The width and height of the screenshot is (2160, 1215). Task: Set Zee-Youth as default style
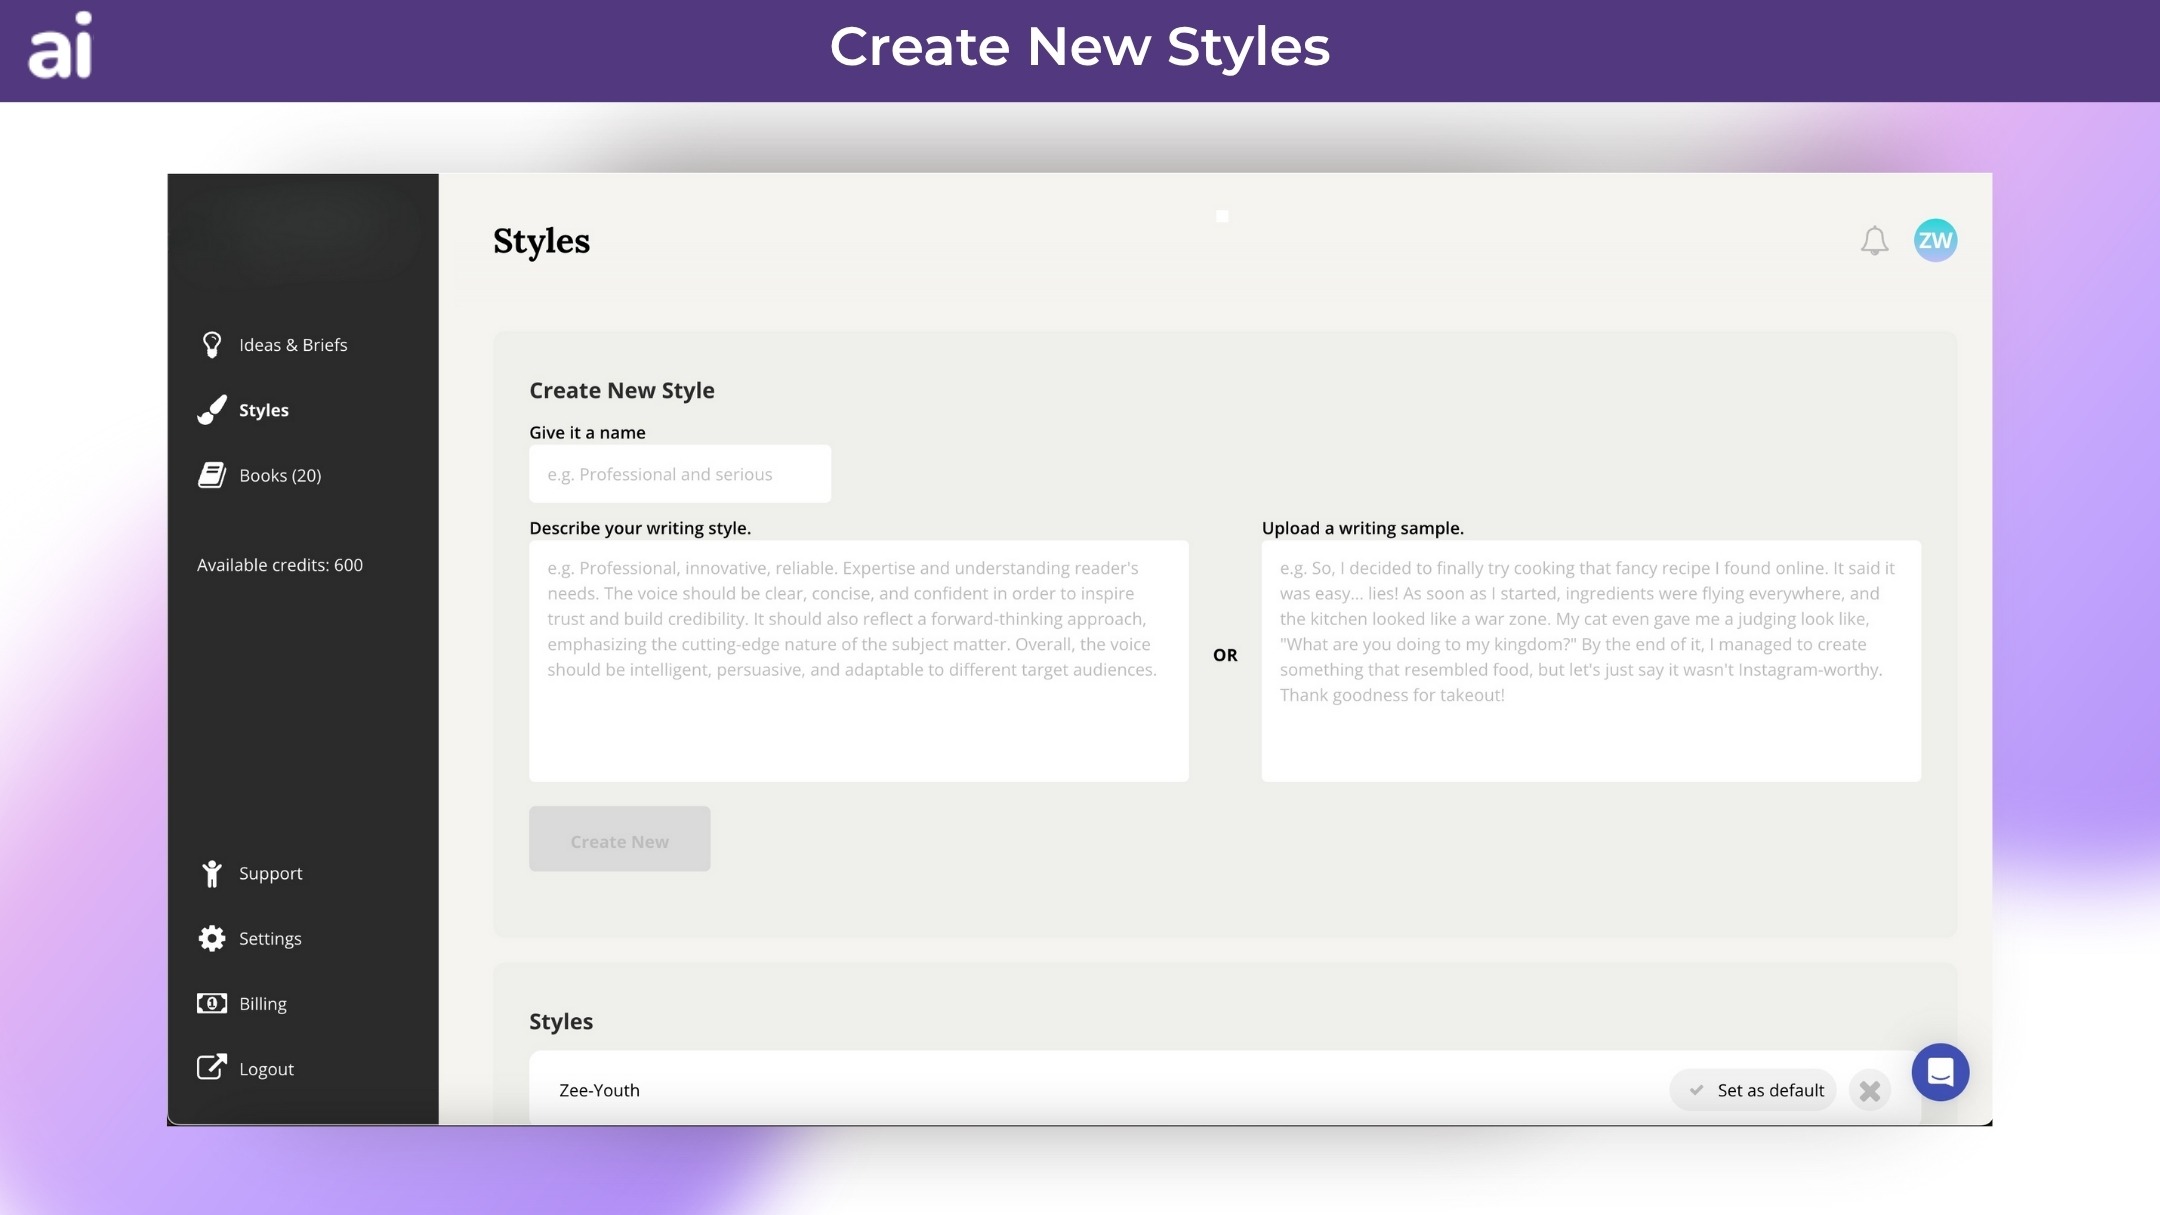1753,1090
